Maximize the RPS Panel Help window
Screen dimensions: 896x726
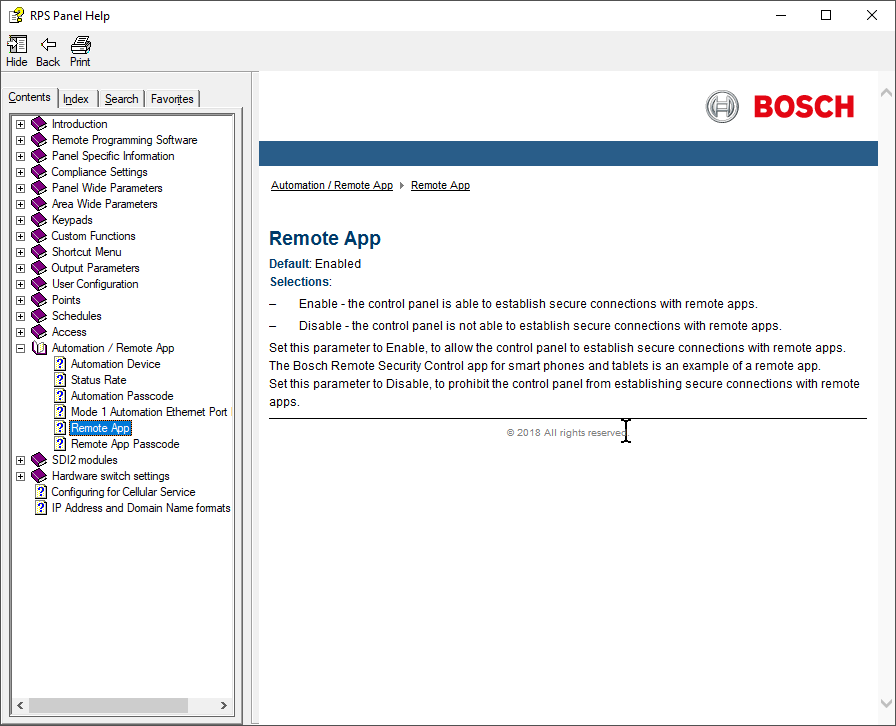(x=826, y=15)
